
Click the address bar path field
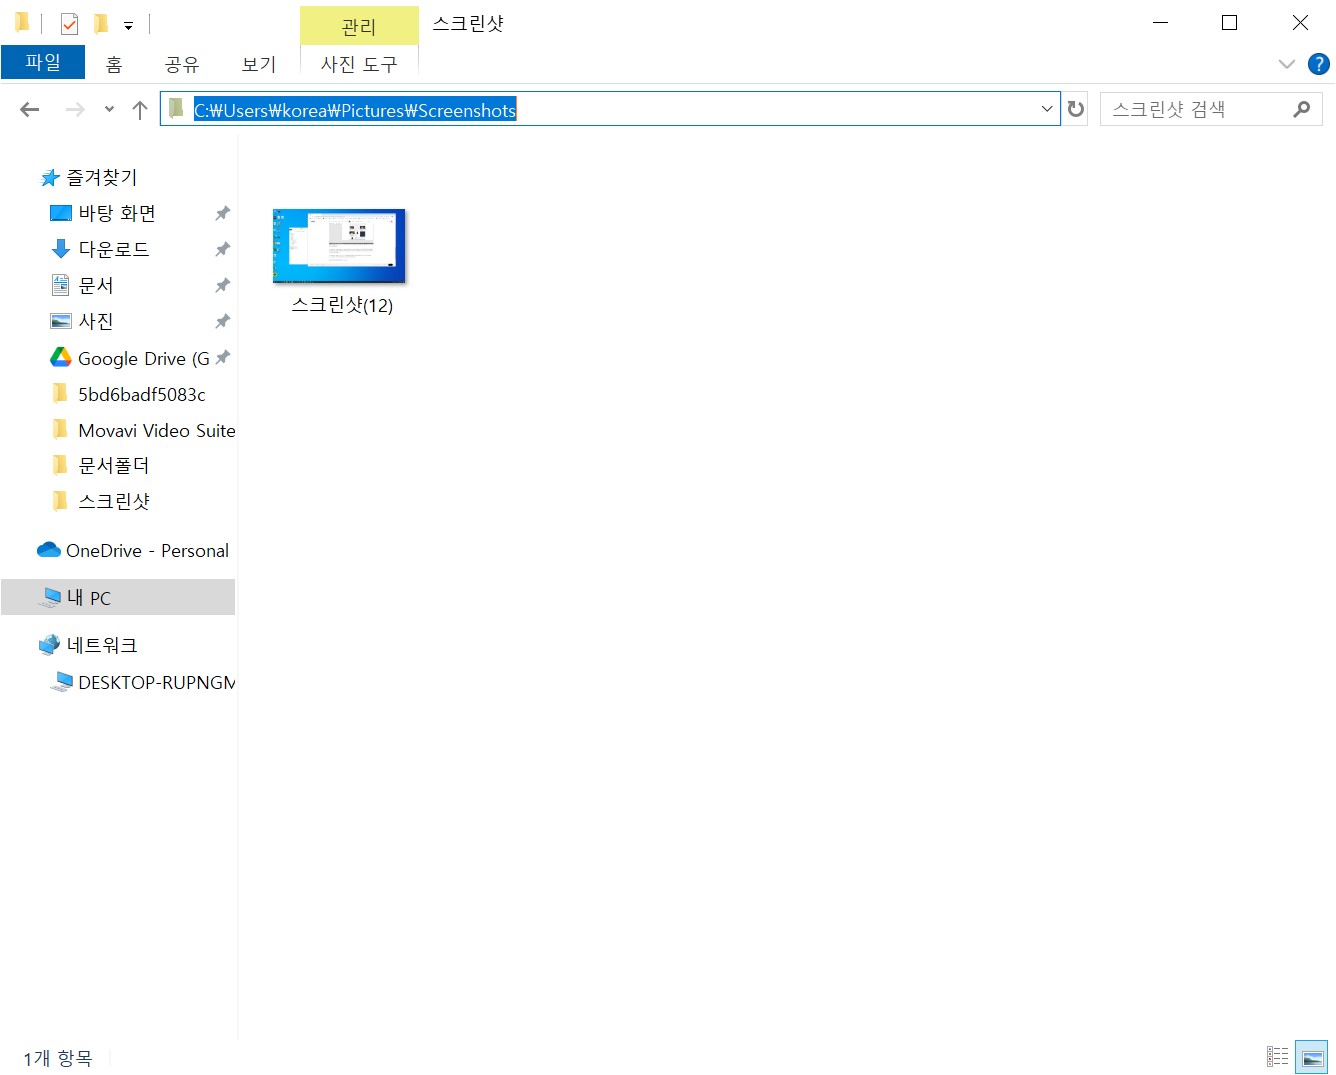pyautogui.click(x=610, y=109)
